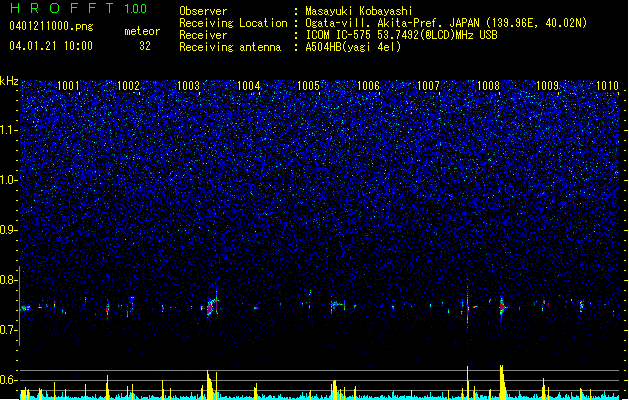Click the 1002 time marker
The height and width of the screenshot is (400, 629).
[128, 86]
